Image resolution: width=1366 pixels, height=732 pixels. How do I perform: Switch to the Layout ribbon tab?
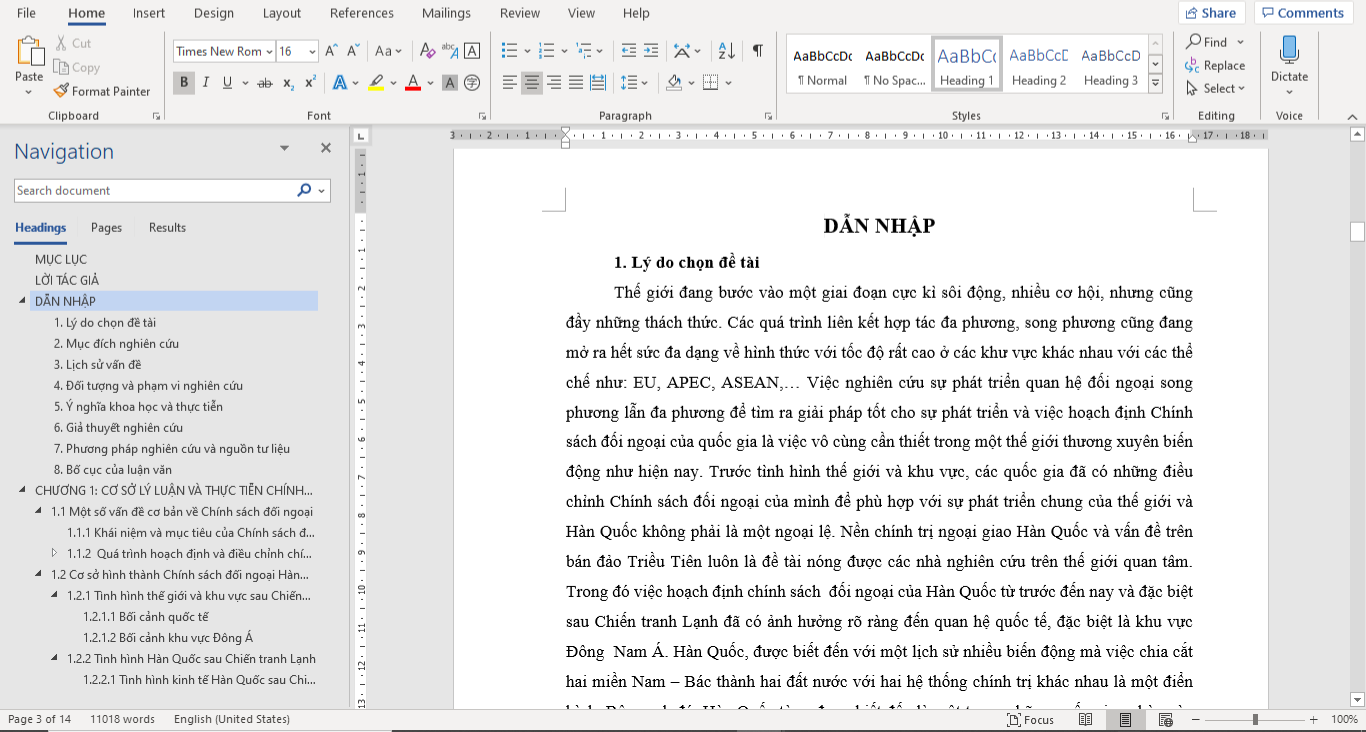click(x=282, y=13)
